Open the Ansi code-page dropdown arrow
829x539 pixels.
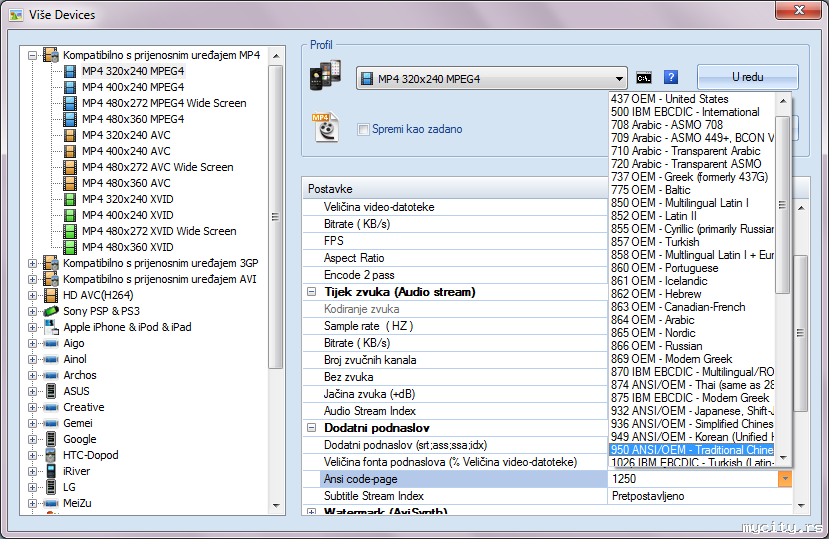click(x=785, y=479)
